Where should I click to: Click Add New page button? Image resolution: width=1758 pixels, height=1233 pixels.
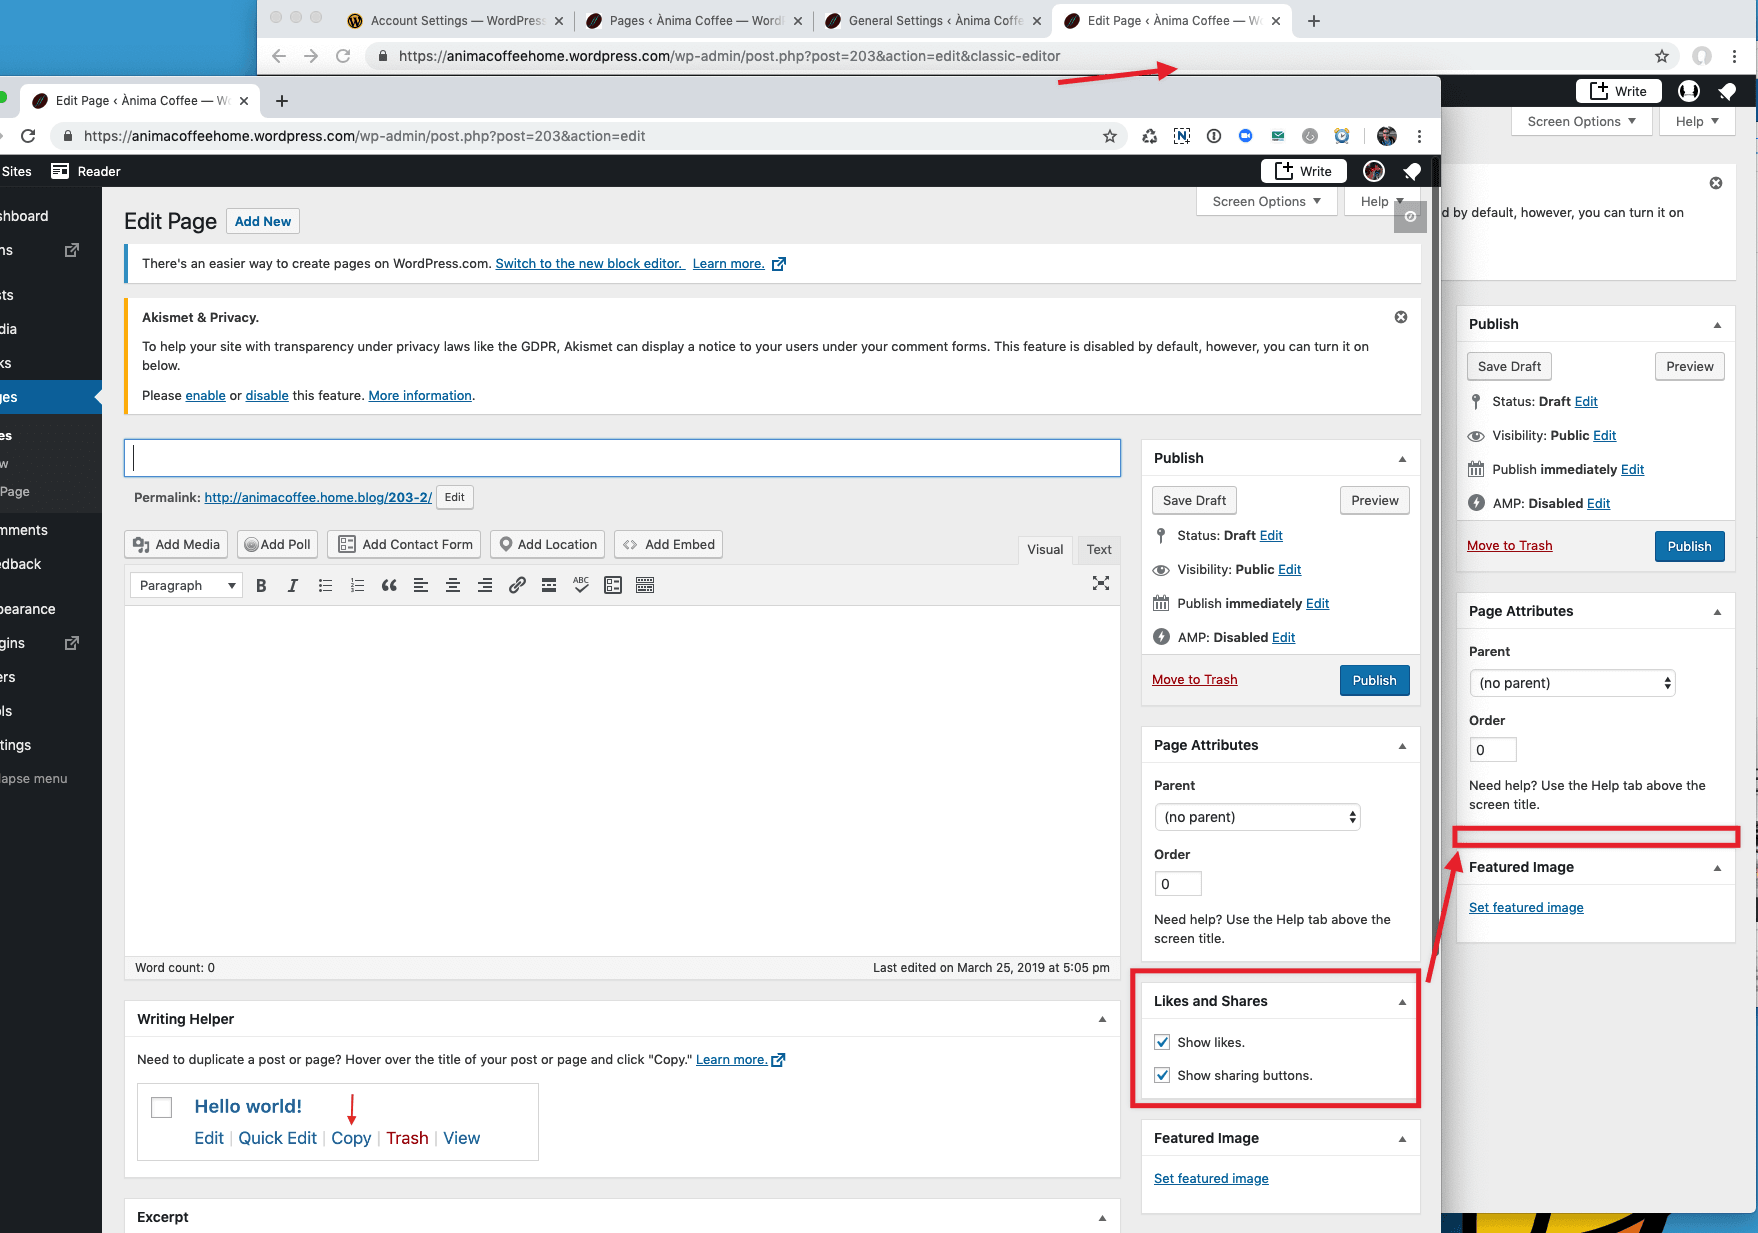pos(263,221)
